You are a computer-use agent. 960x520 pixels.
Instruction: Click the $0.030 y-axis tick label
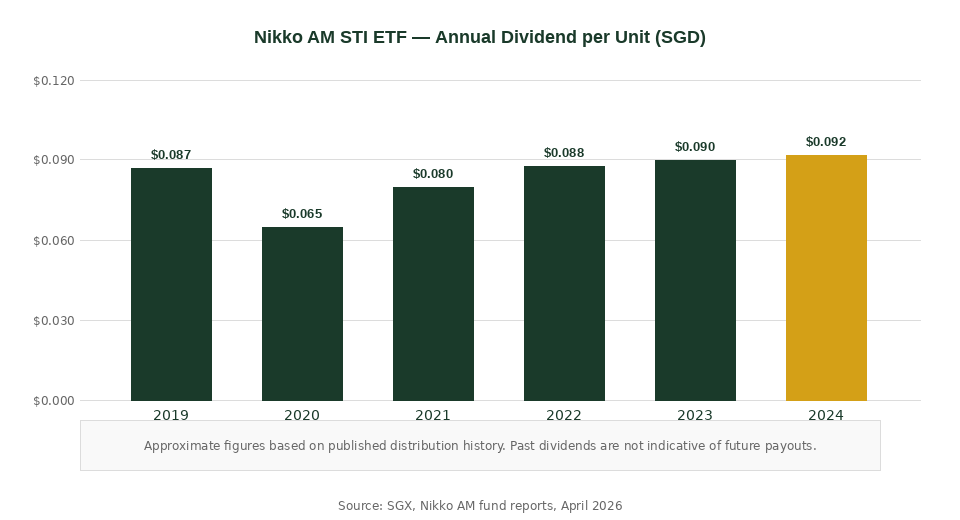point(54,321)
